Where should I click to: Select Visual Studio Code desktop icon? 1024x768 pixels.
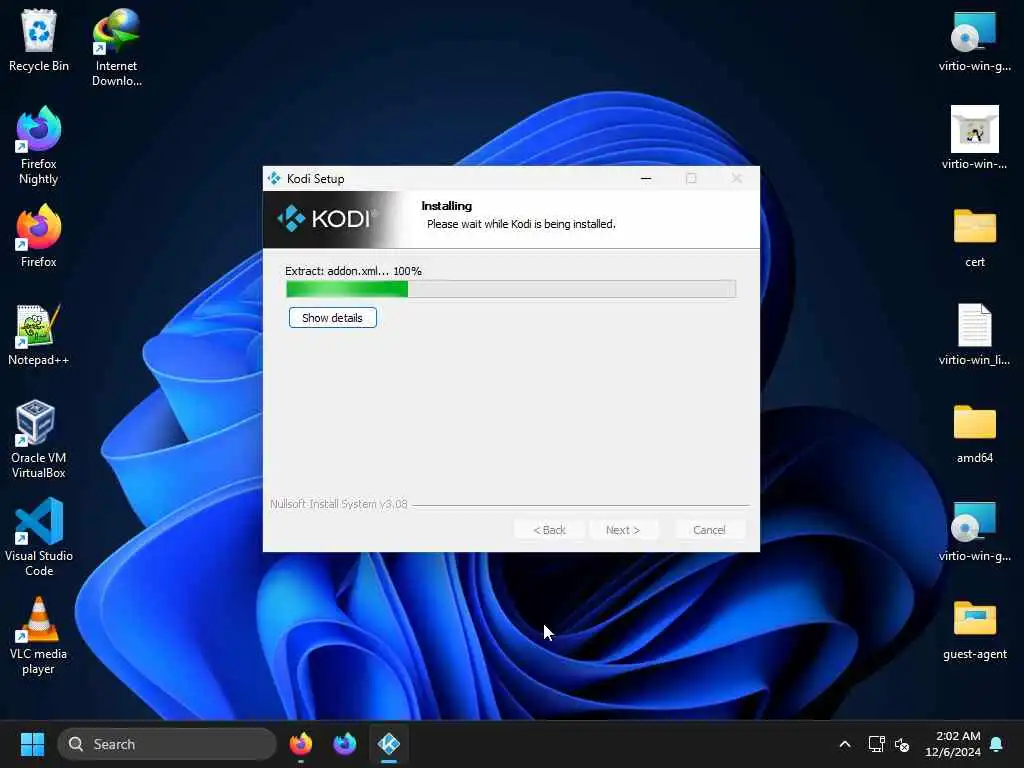[39, 537]
